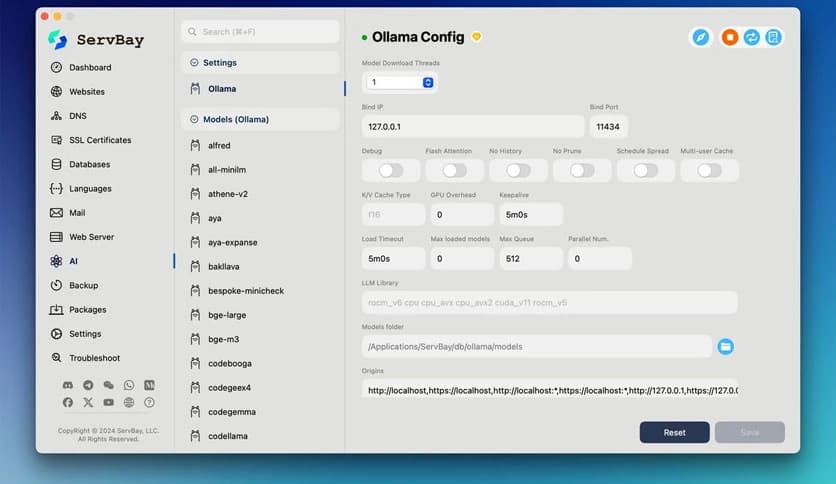836x484 pixels.
Task: Open the Medium icon in sidebar footer
Action: point(149,385)
